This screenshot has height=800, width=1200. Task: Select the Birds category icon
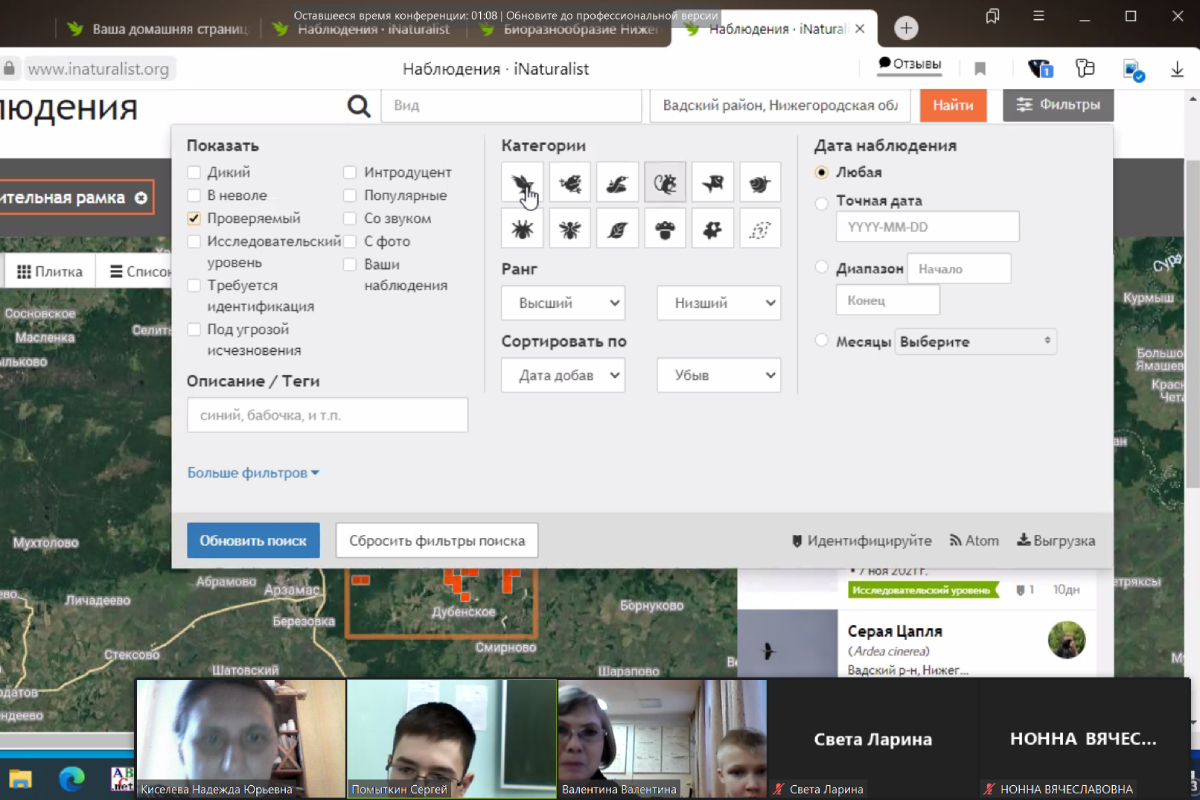522,182
